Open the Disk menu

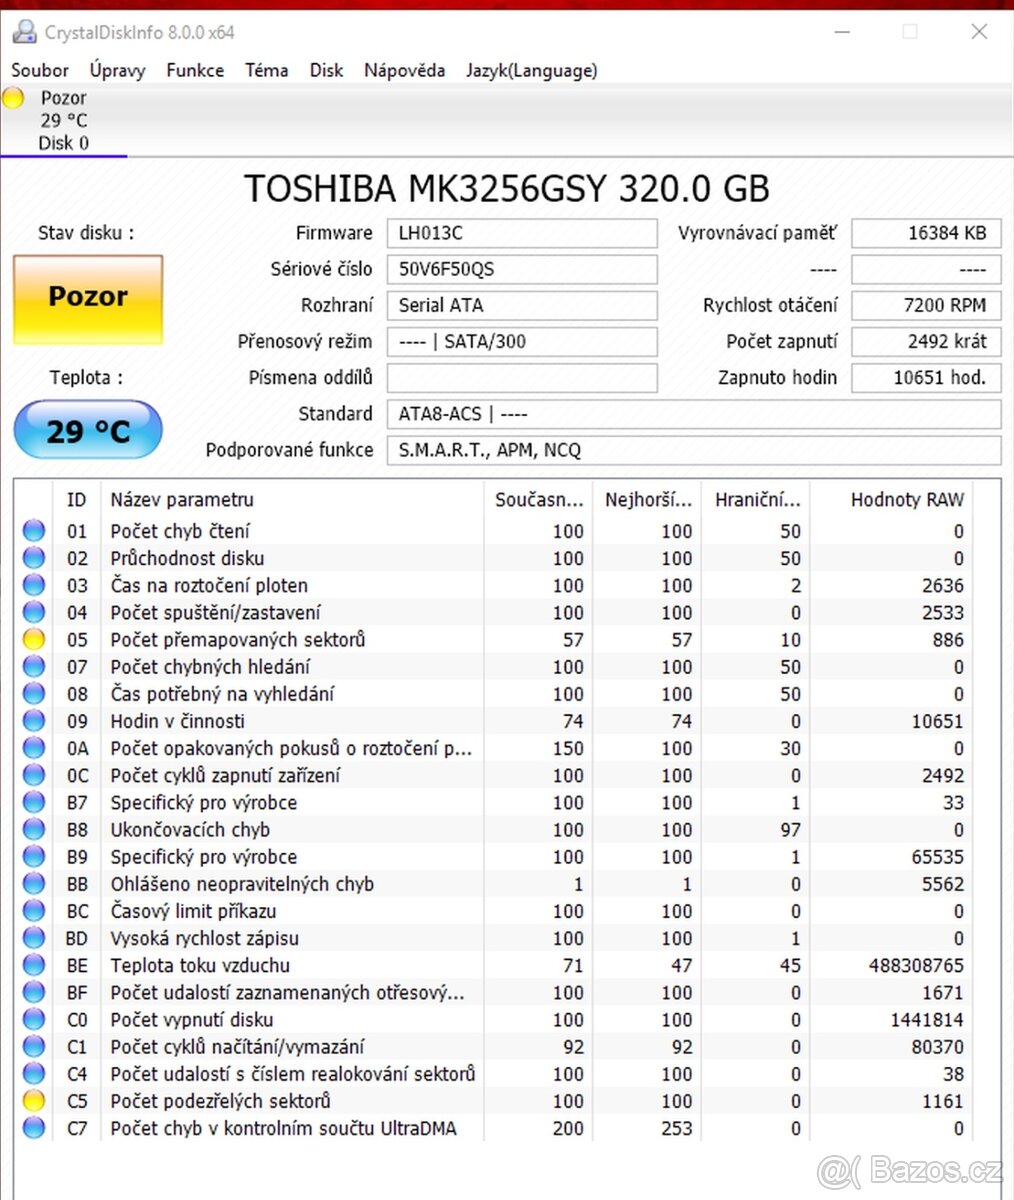326,70
